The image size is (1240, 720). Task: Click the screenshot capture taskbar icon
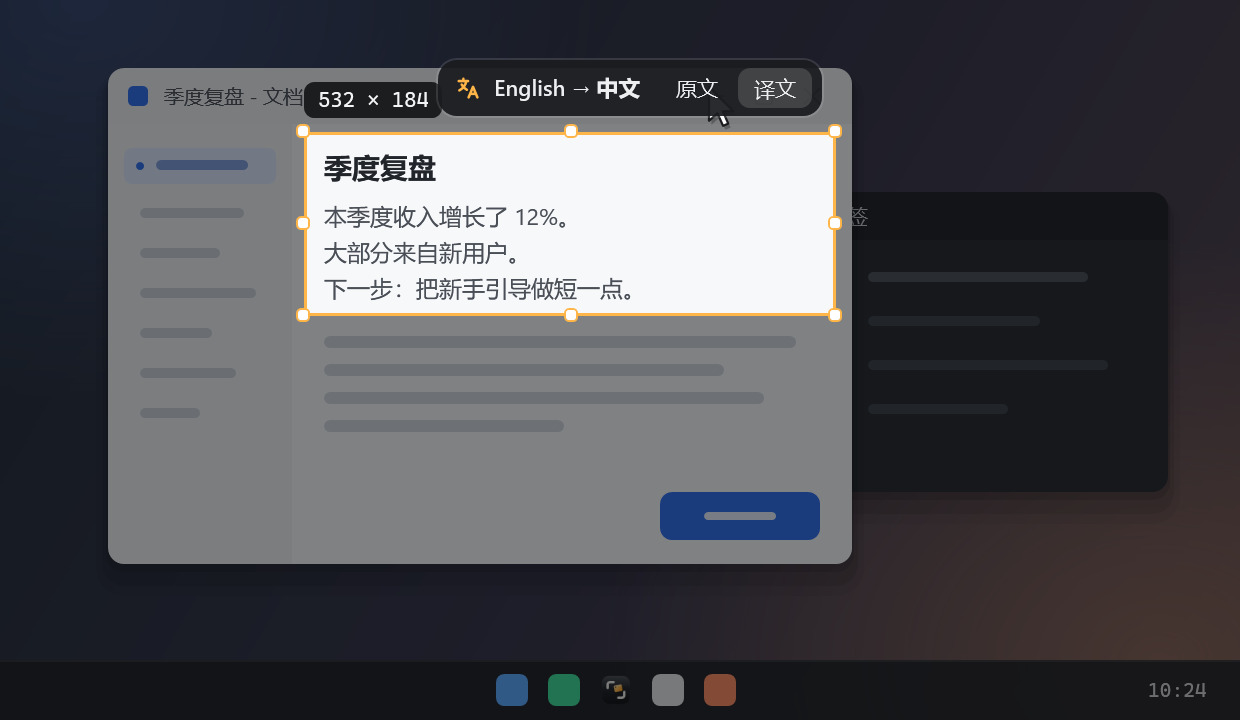pos(616,690)
